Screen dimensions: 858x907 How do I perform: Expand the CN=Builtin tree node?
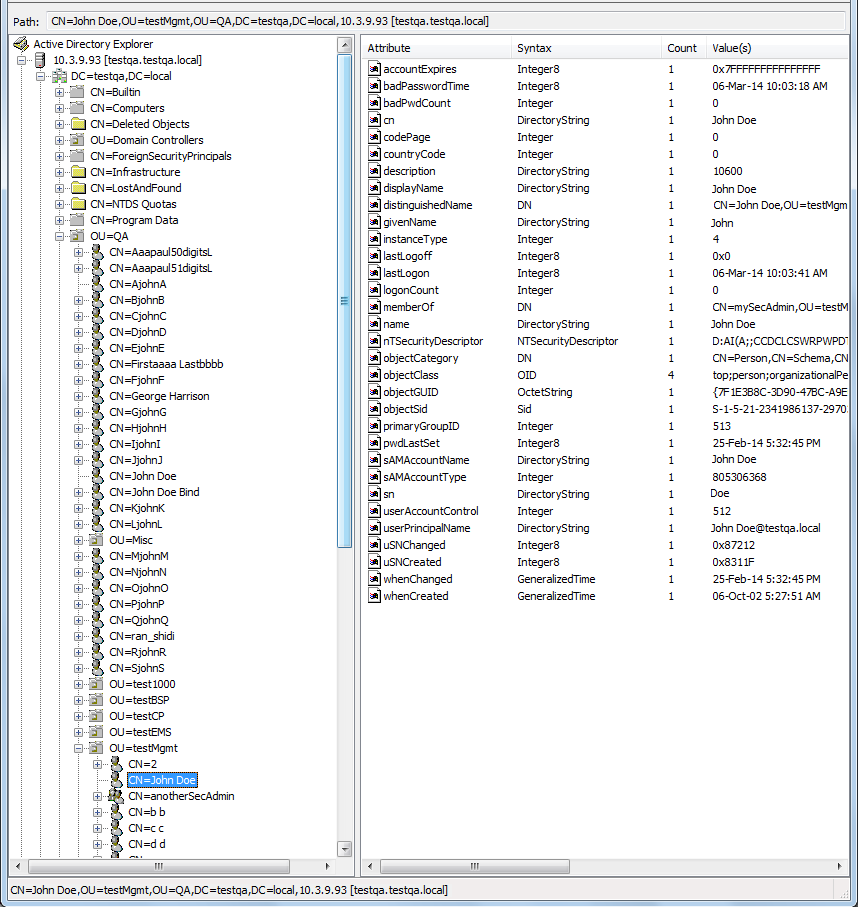(x=57, y=92)
